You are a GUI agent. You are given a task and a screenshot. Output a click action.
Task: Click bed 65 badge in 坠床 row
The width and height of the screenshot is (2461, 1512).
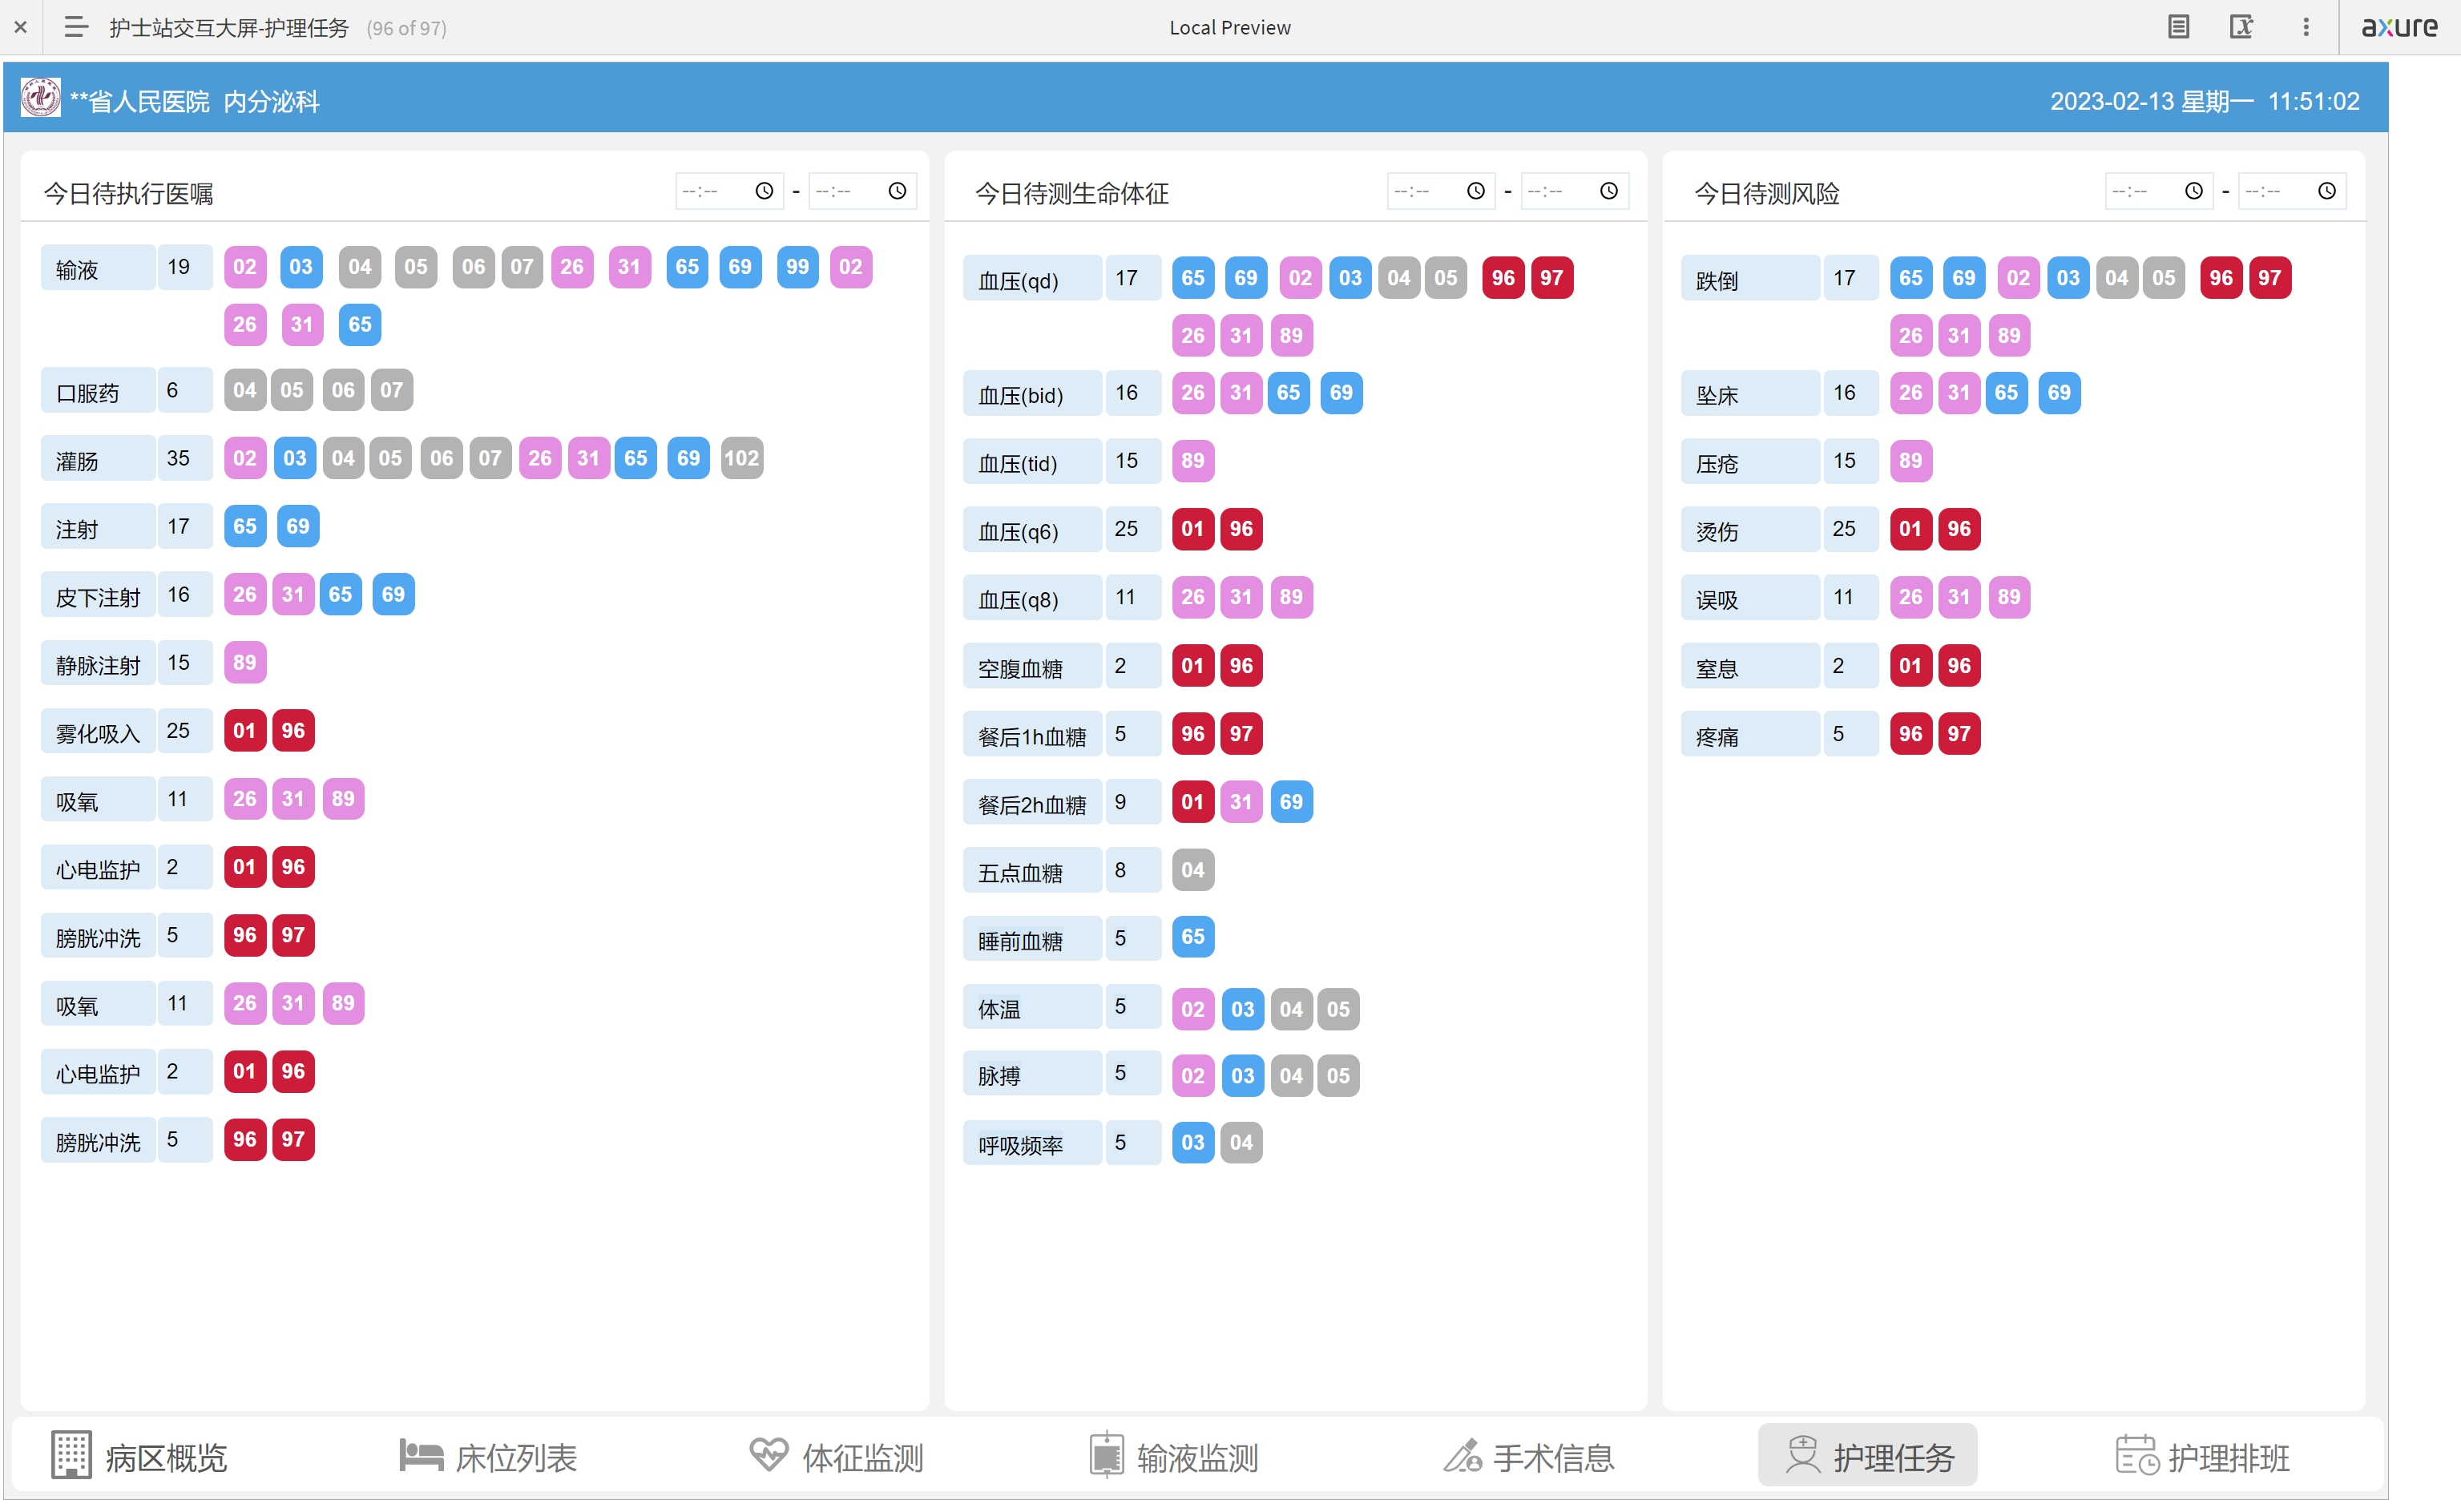pyautogui.click(x=2006, y=392)
